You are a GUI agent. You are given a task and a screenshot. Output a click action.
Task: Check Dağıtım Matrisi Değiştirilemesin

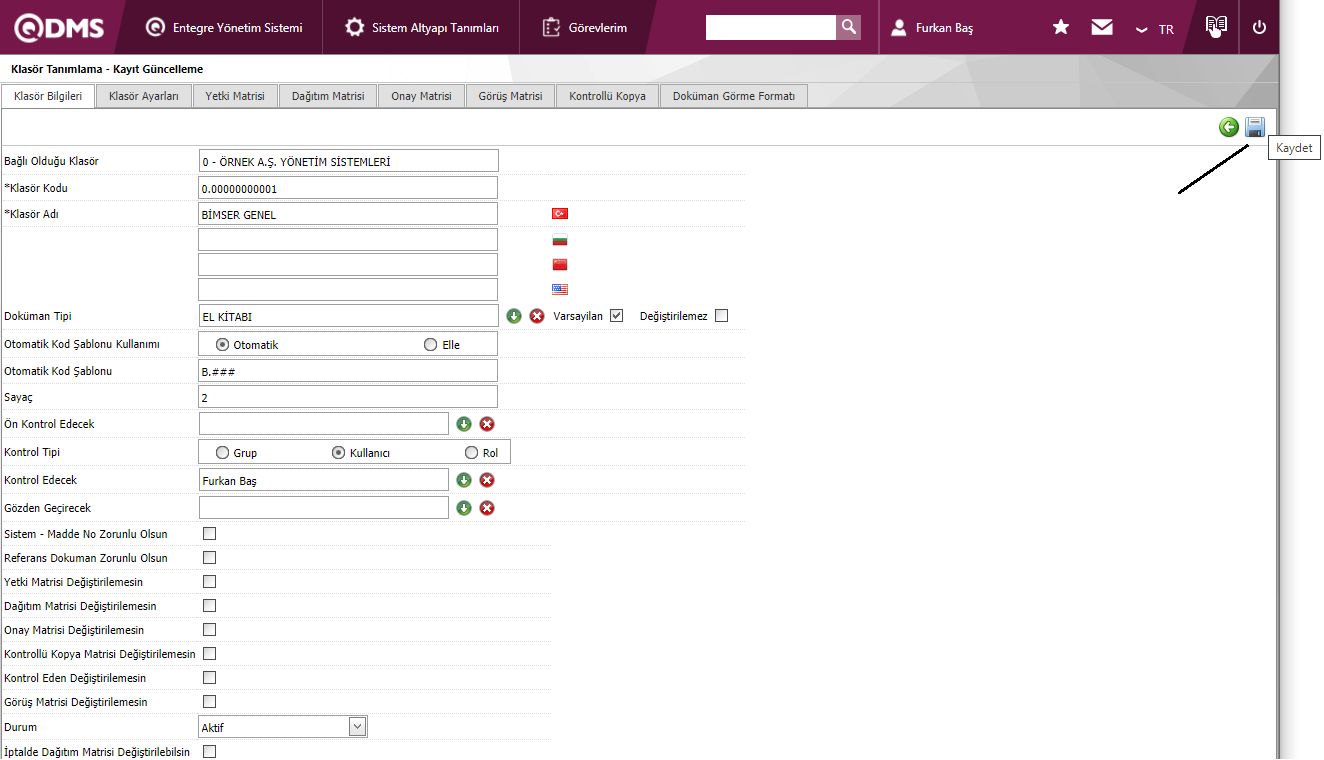click(x=210, y=606)
